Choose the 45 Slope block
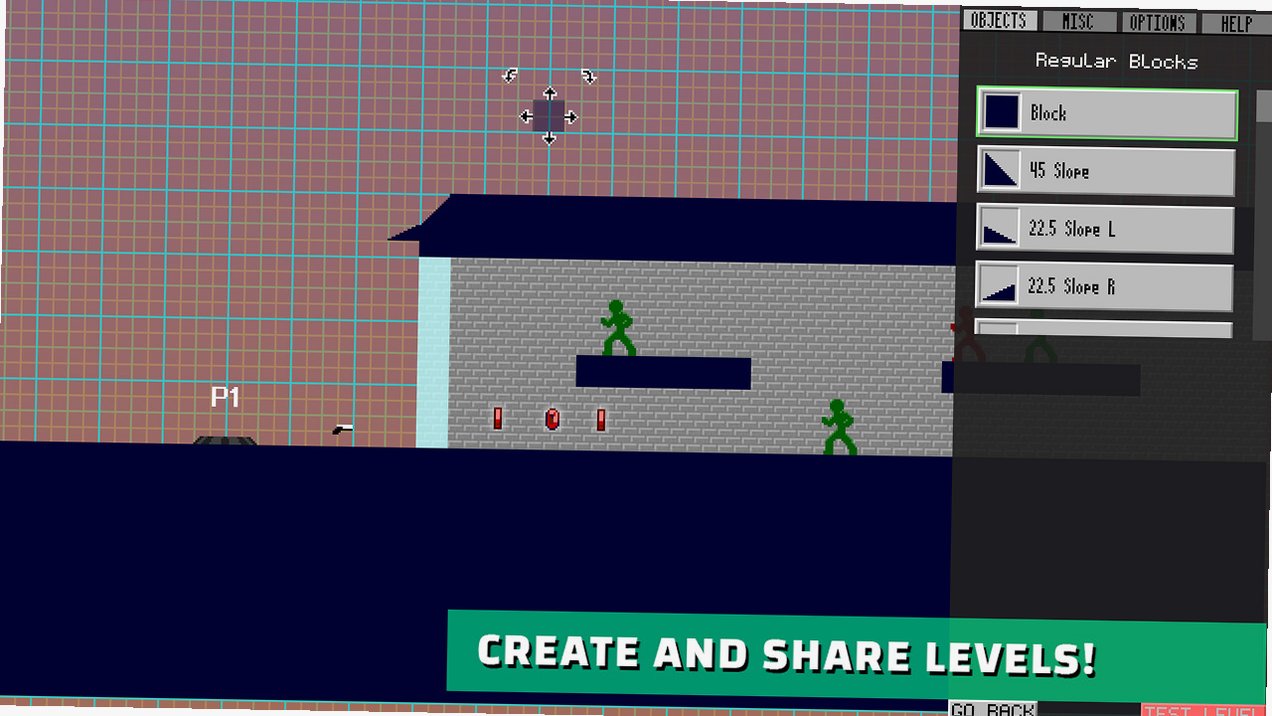Screen dimensions: 1272x716 coord(1106,172)
